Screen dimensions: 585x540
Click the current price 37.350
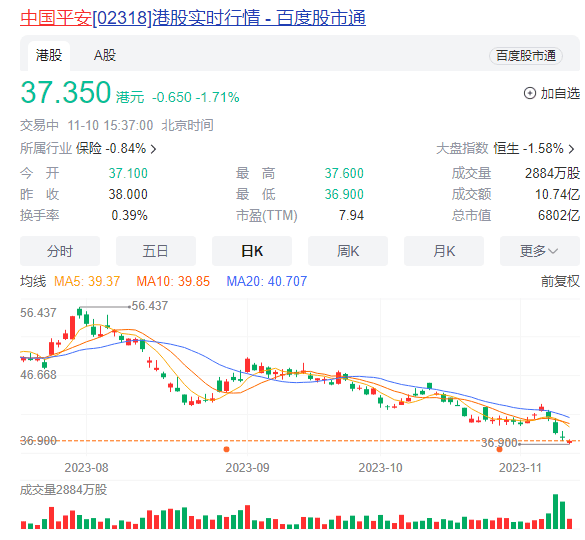click(66, 92)
